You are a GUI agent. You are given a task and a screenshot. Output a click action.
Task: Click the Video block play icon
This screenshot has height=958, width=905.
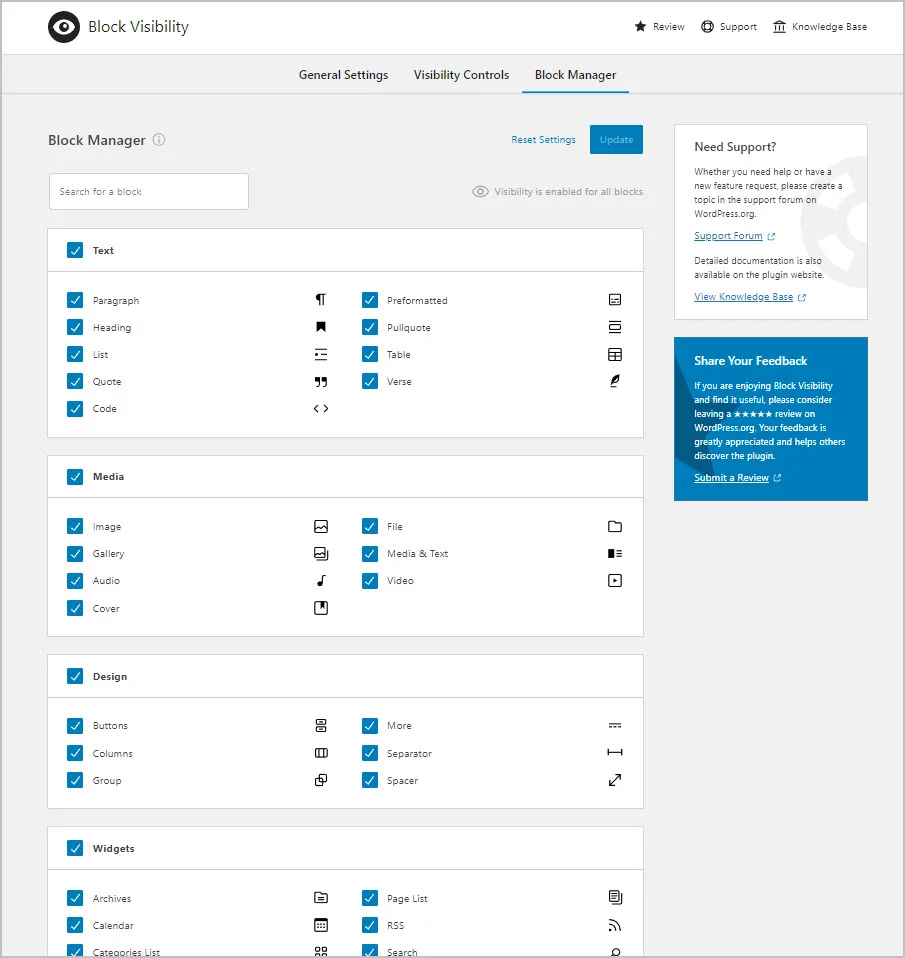[x=615, y=581]
